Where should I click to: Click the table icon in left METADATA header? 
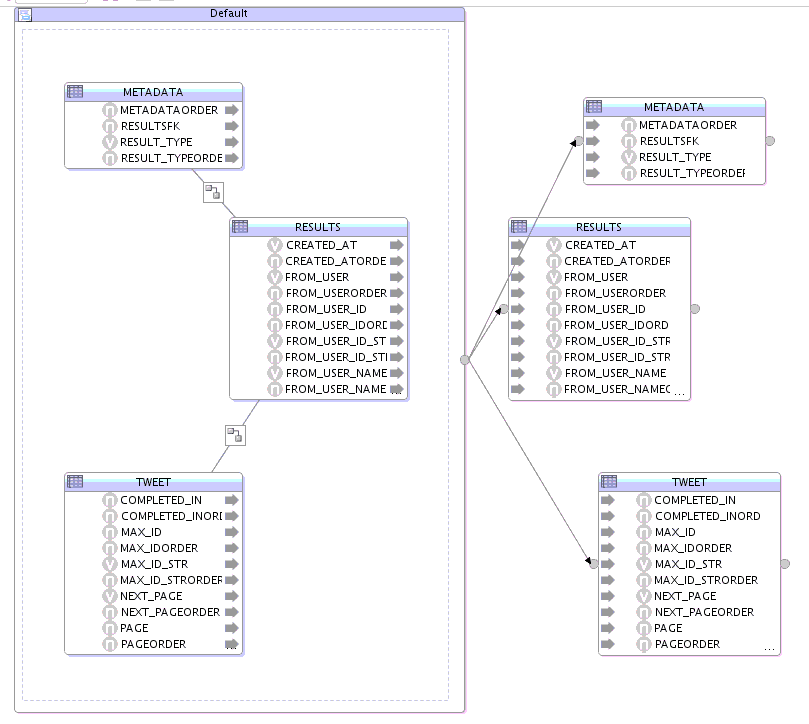(74, 91)
